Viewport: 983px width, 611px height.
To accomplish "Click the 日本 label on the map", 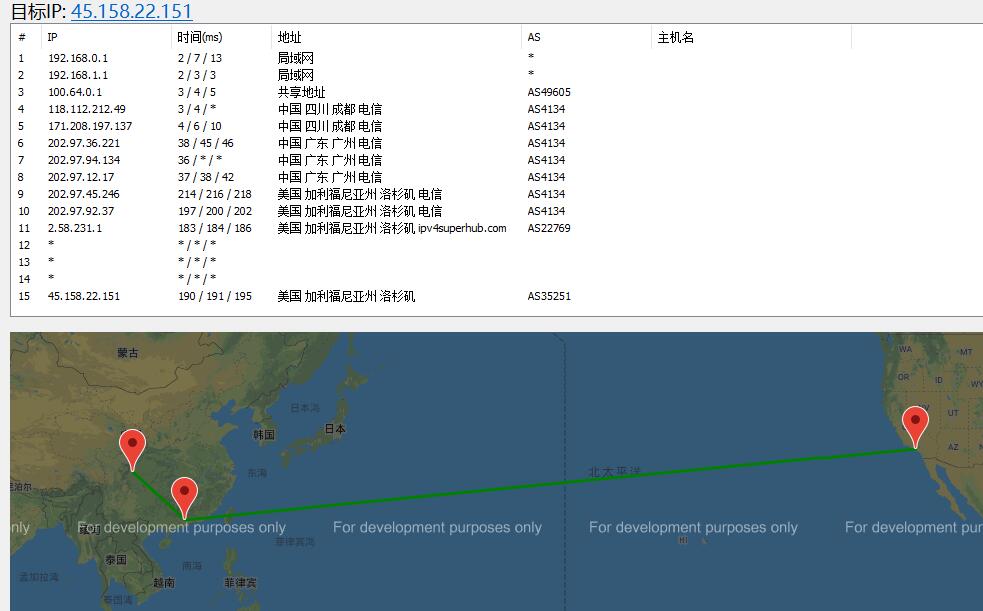I will [335, 429].
